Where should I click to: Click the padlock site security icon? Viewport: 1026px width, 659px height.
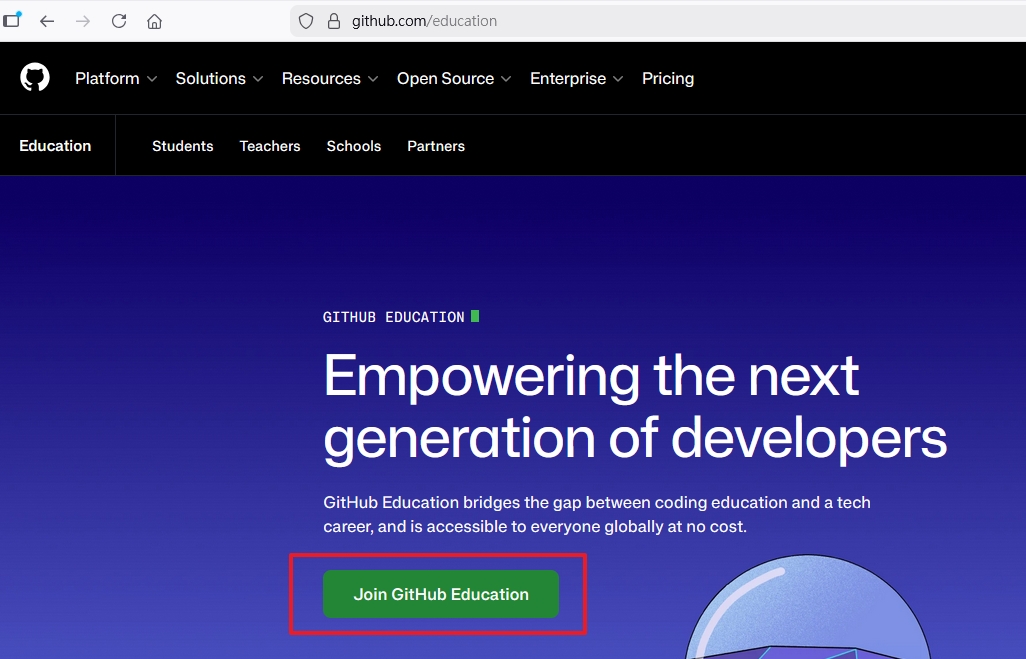click(334, 21)
